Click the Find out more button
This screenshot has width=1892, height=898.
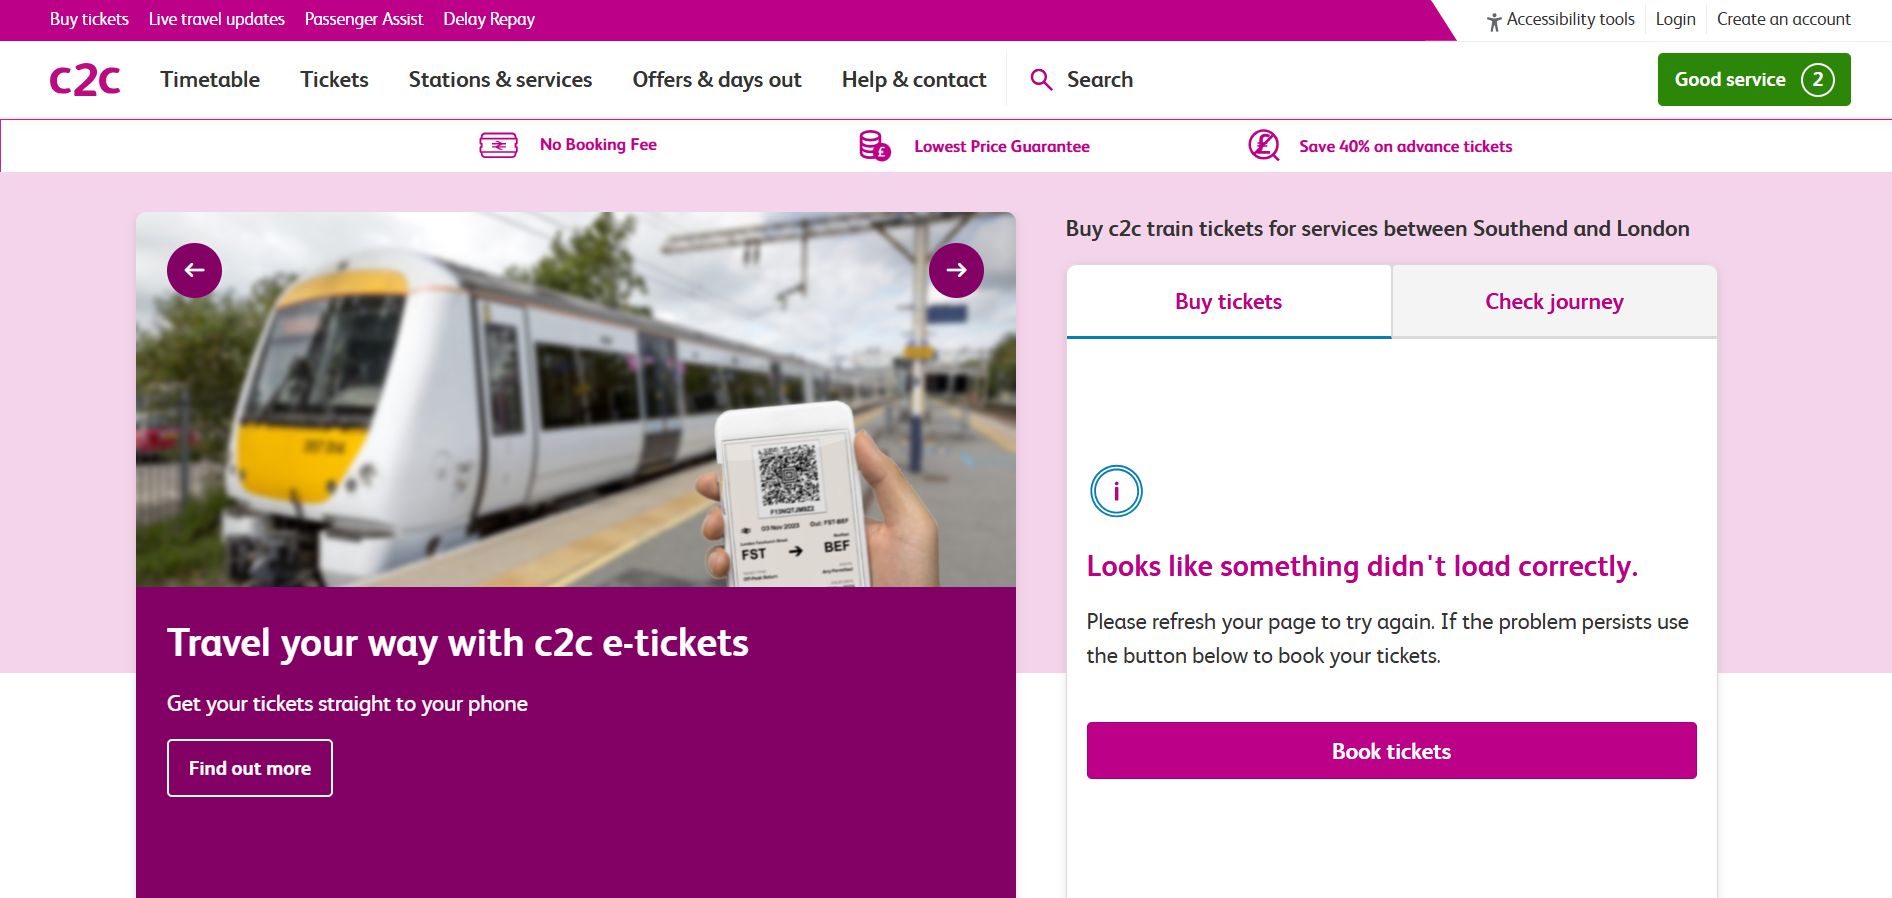(250, 768)
